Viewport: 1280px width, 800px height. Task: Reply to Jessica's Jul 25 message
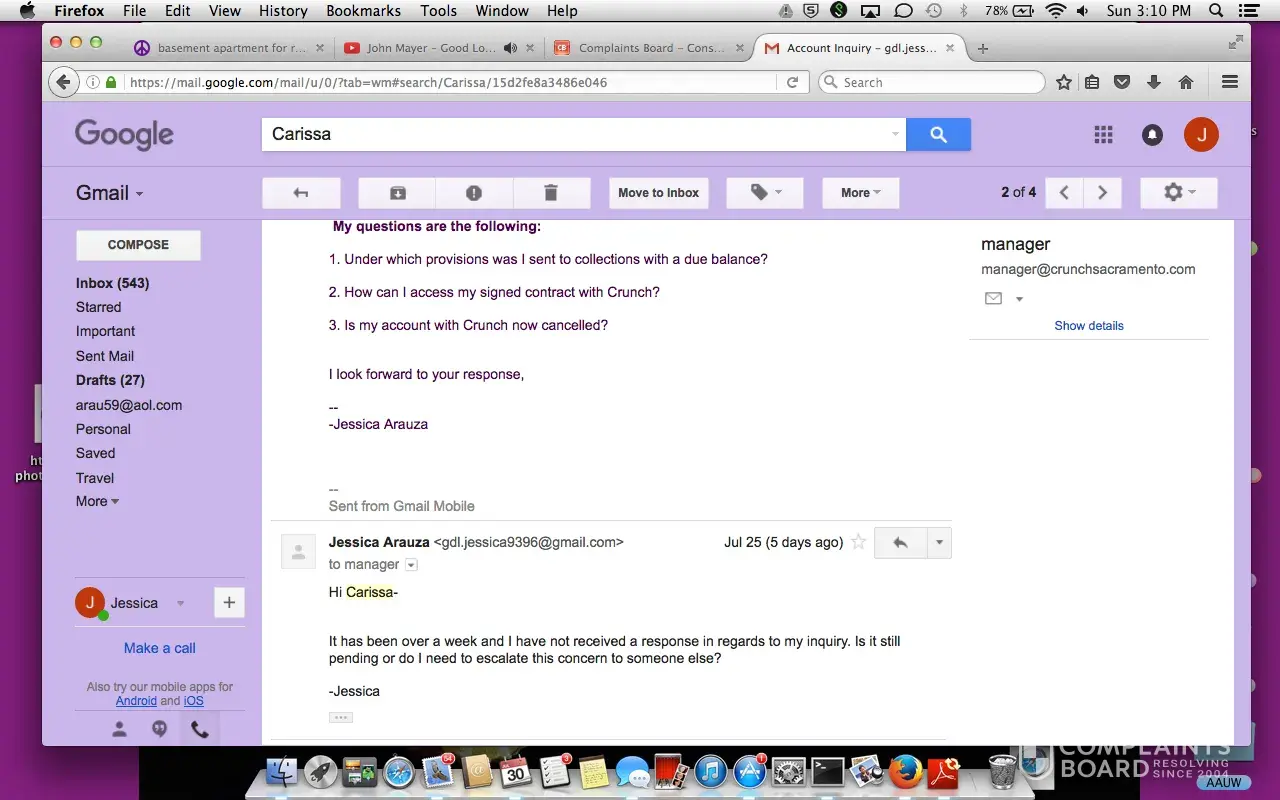coord(900,542)
